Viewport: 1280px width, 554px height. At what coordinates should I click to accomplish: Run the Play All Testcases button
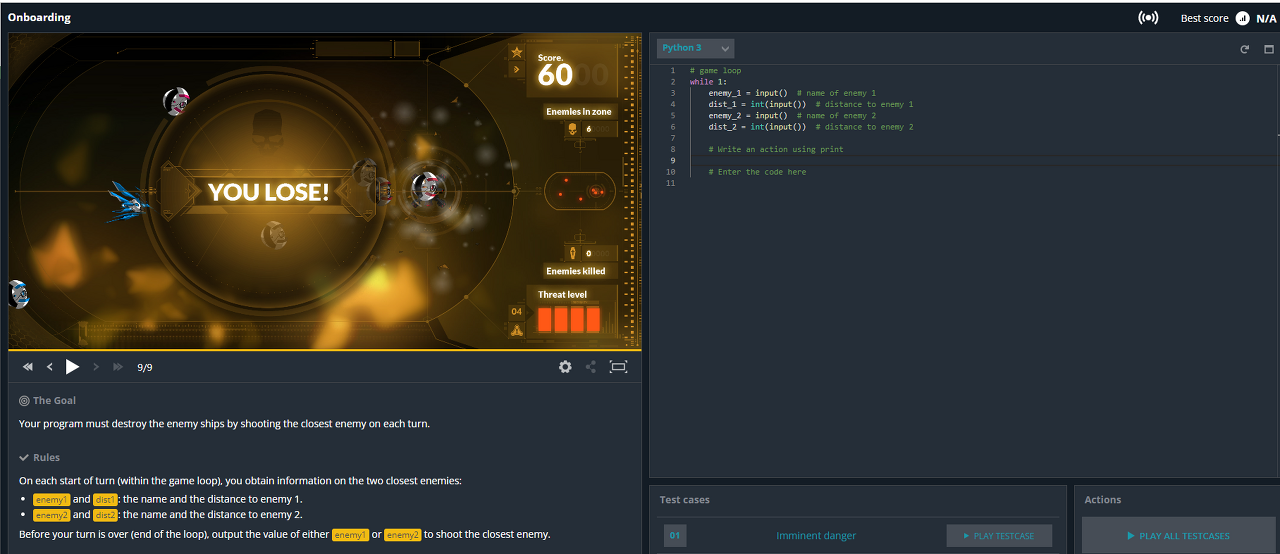pyautogui.click(x=1177, y=536)
